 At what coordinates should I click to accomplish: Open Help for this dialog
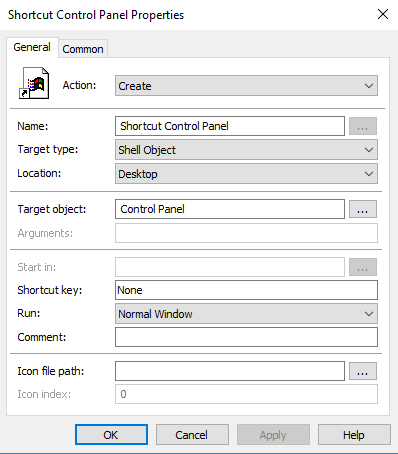coord(354,435)
